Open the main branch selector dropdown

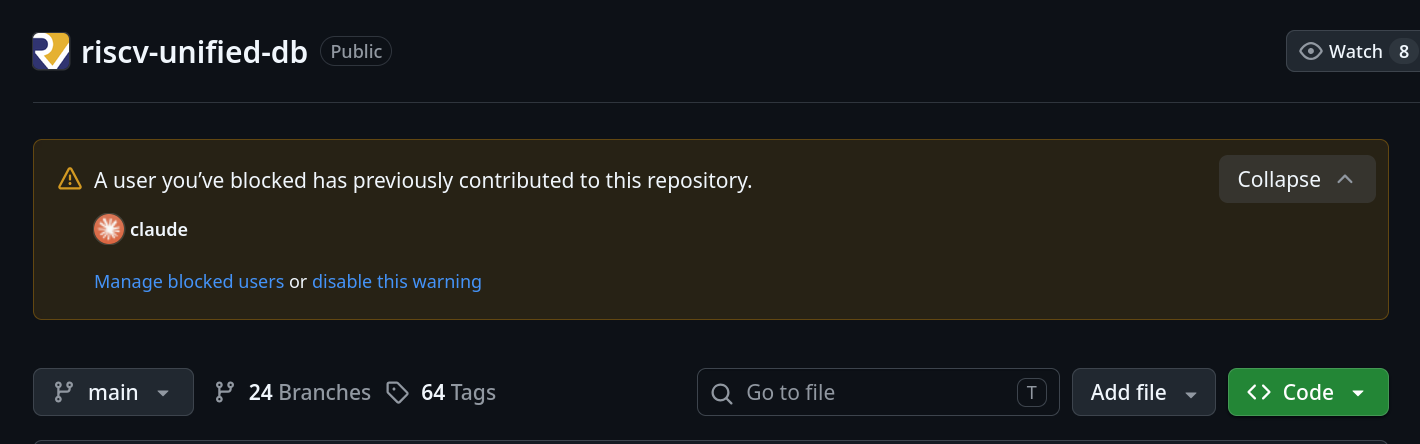113,392
